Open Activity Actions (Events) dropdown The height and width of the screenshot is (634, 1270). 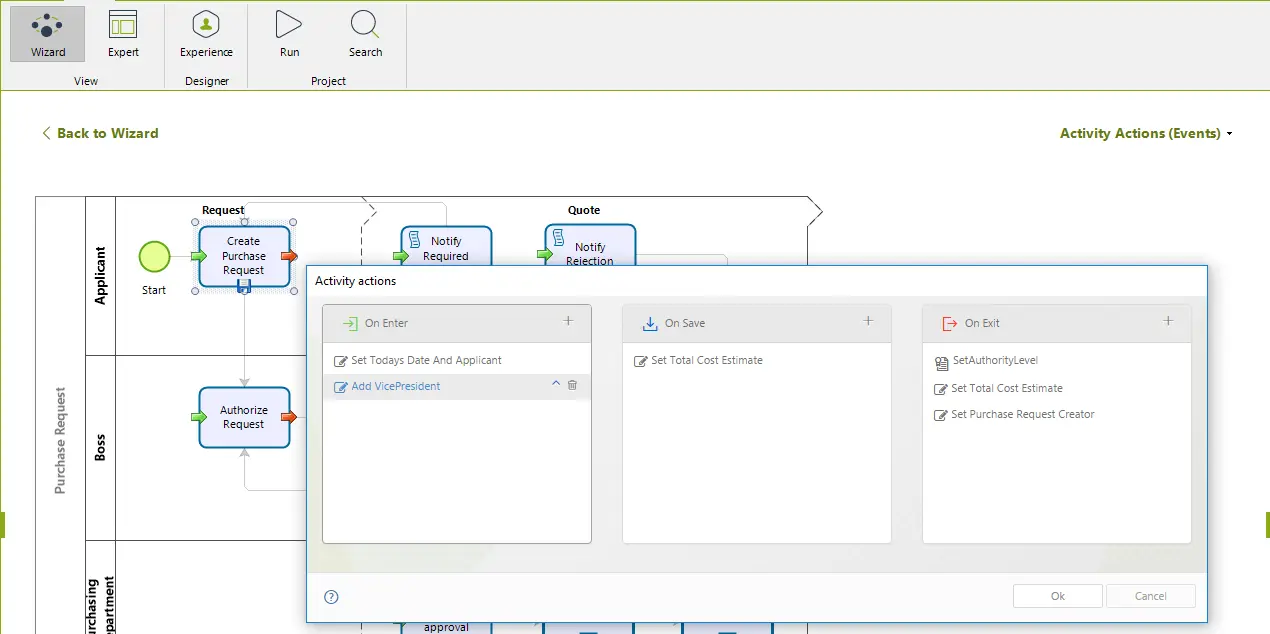click(1146, 133)
